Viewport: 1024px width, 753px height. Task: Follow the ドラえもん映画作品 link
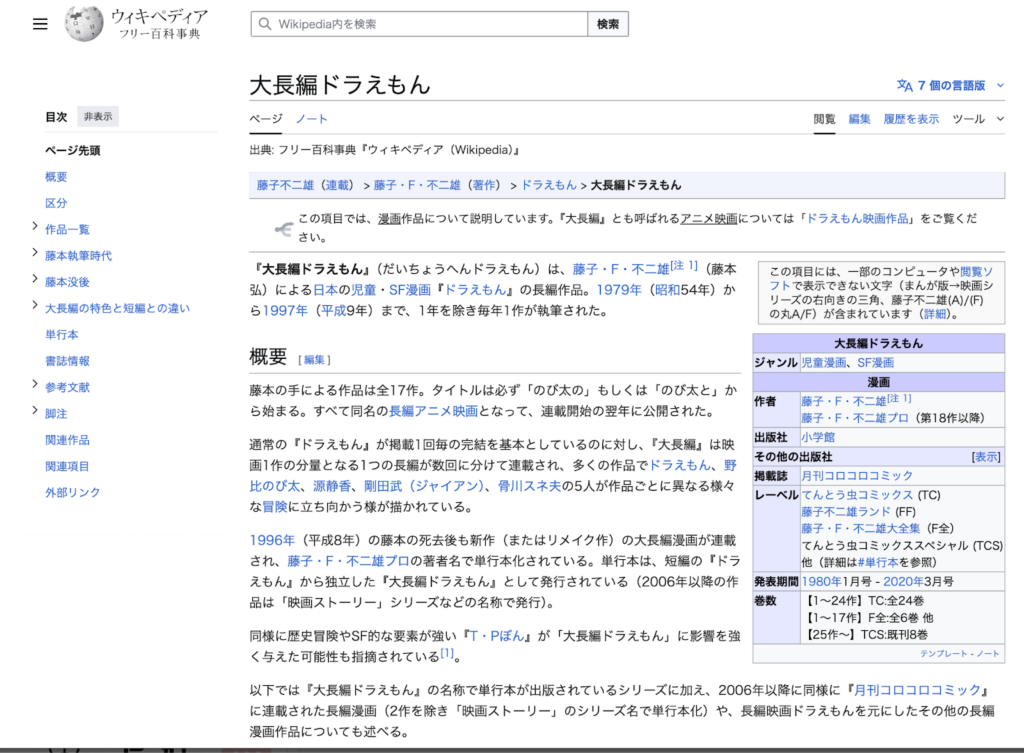(861, 217)
